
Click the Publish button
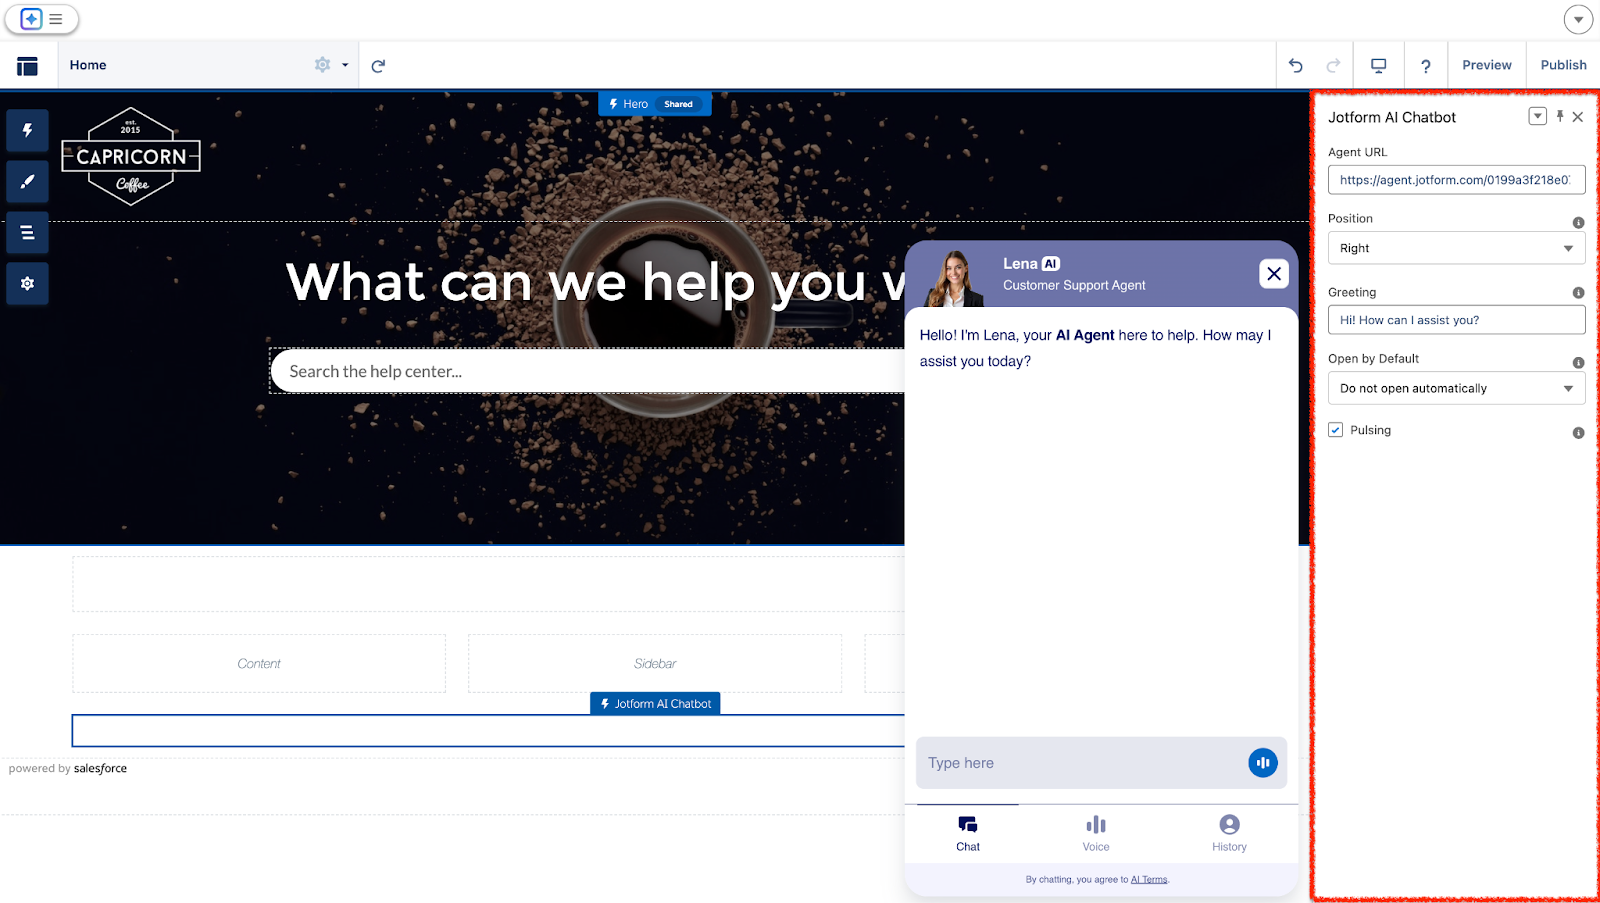pyautogui.click(x=1562, y=64)
